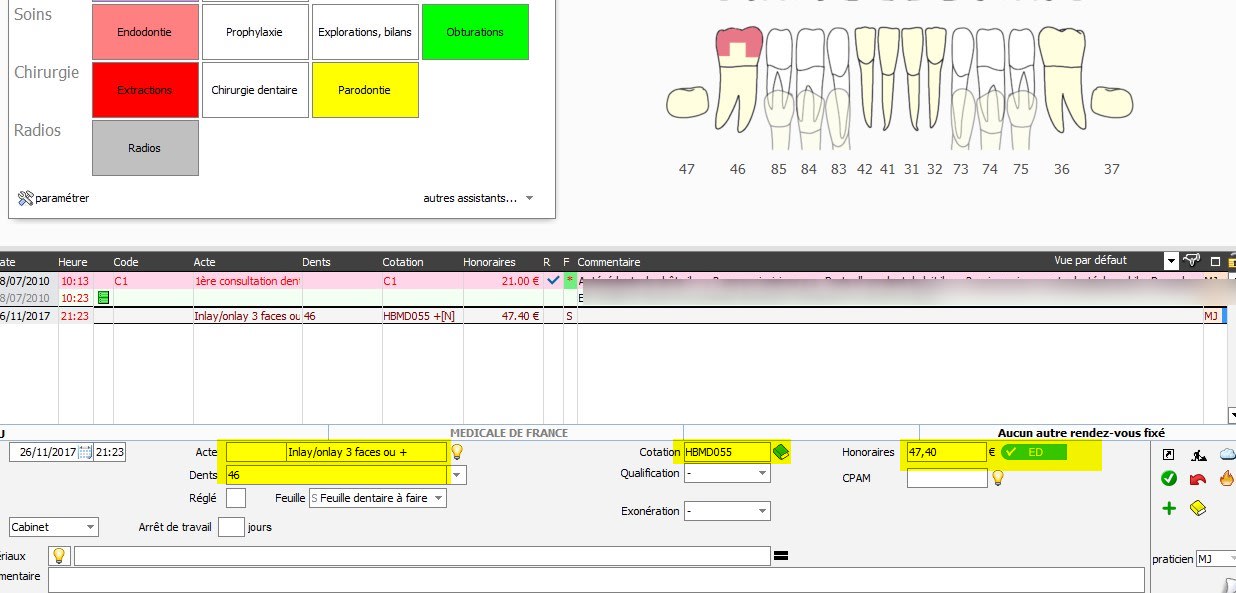Click the lightbulb beside CPAM field
This screenshot has width=1236, height=593.
997,478
